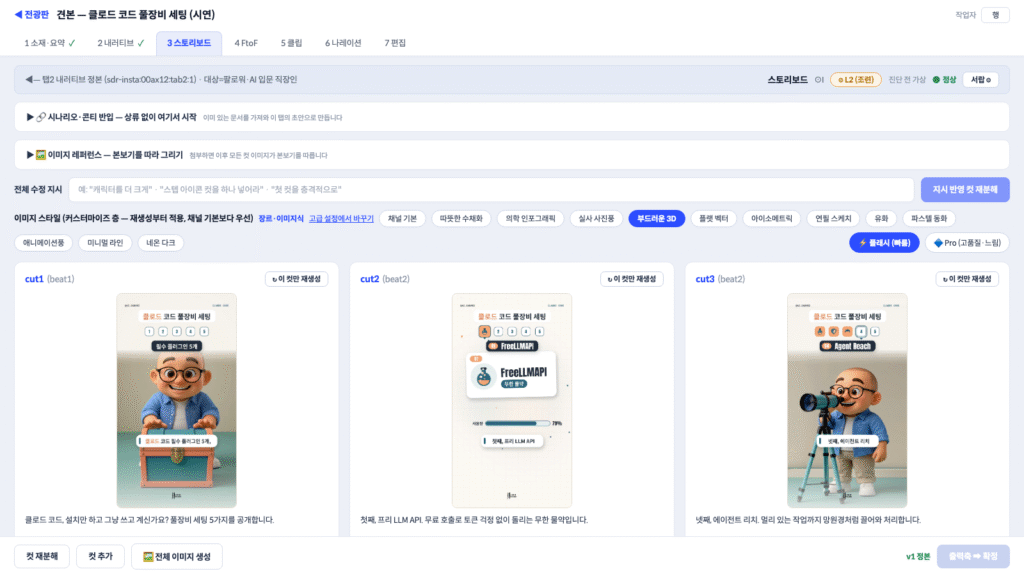Click caption starting 클로드 코드, 설치만 하고
Screen dimensions: 1024x576
[150, 520]
